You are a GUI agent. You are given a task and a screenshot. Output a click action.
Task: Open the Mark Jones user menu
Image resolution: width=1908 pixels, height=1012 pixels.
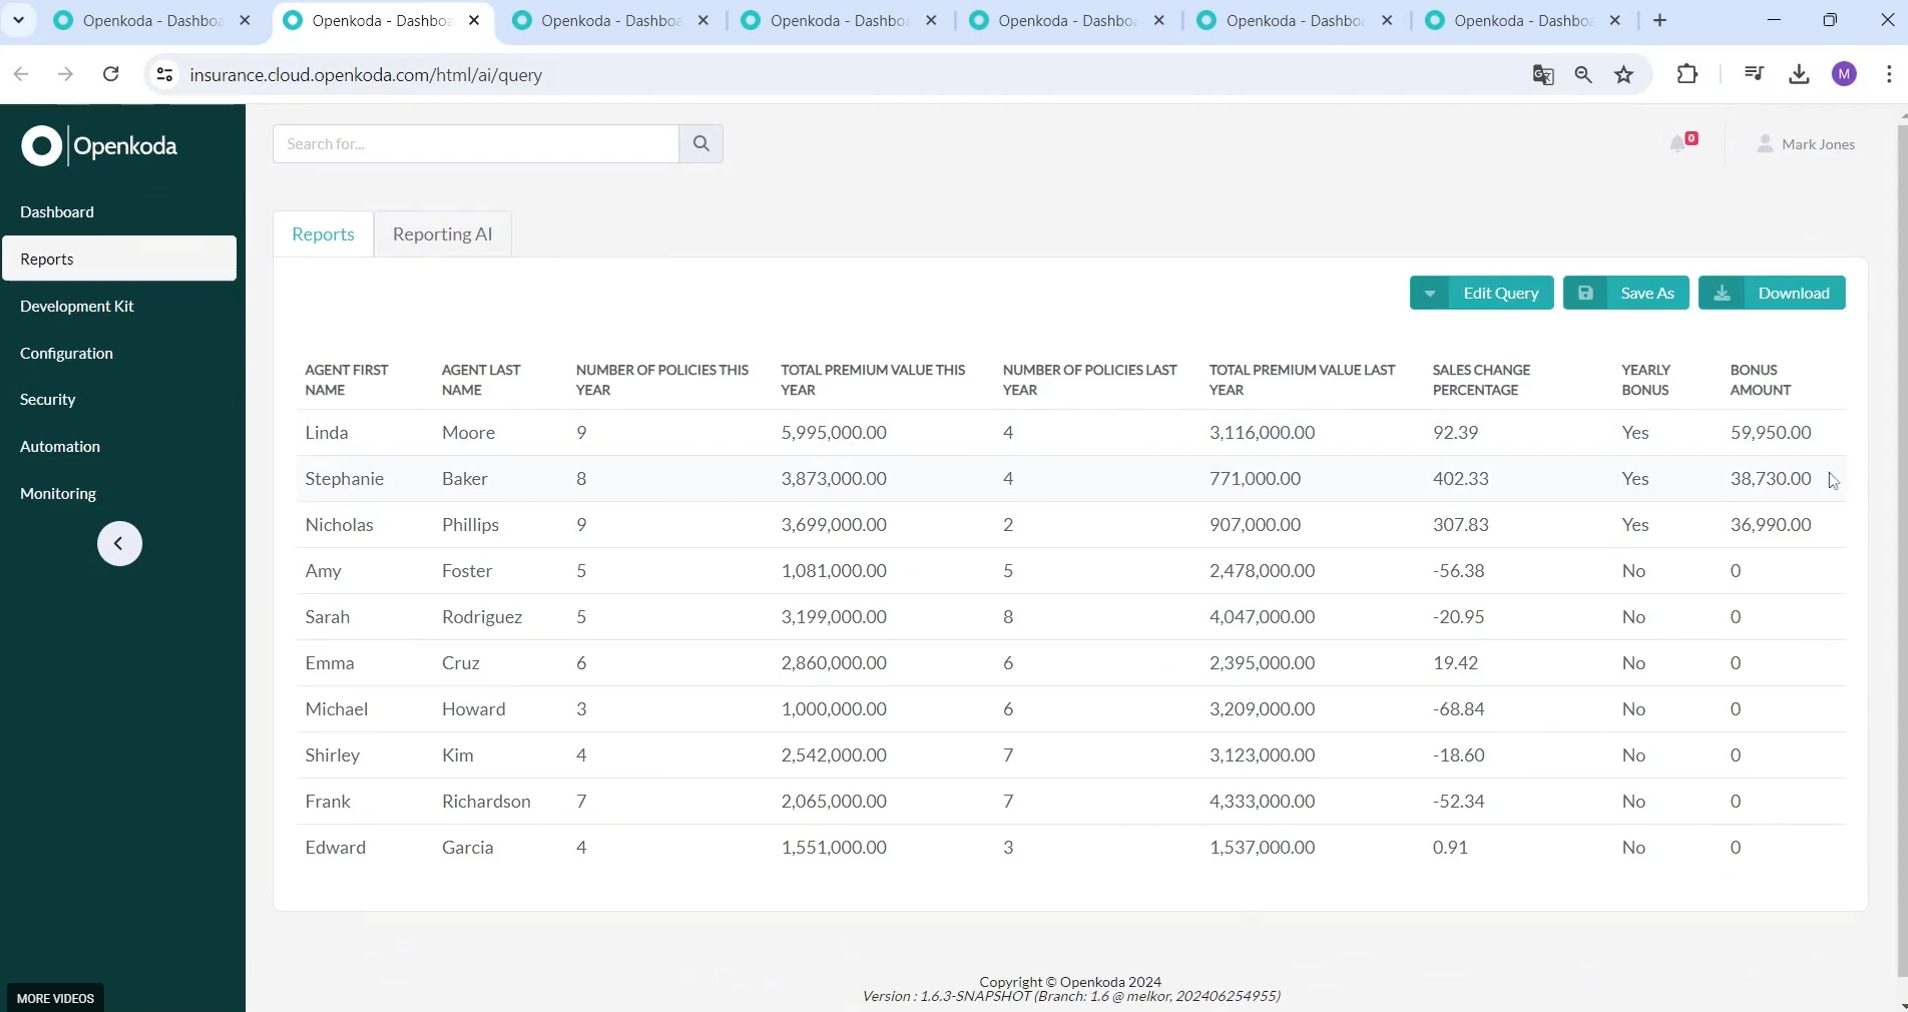click(x=1806, y=144)
